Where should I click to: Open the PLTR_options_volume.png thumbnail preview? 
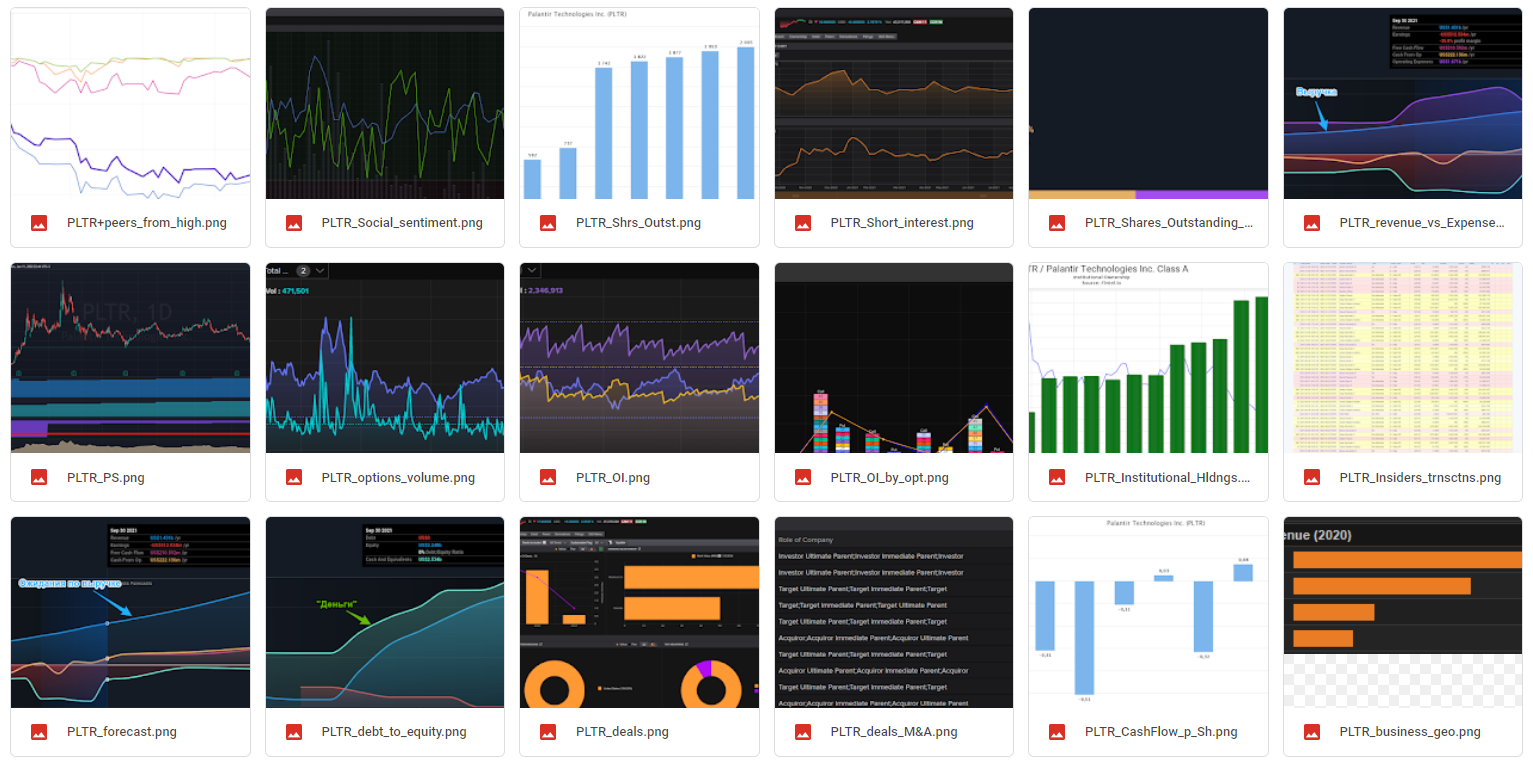pos(385,358)
